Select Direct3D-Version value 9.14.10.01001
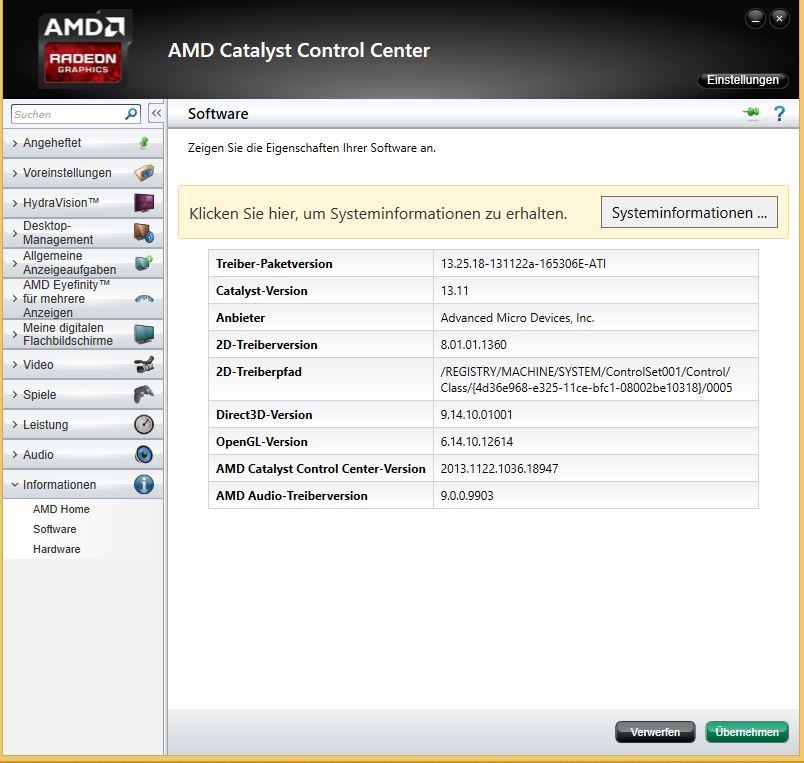 (x=476, y=415)
